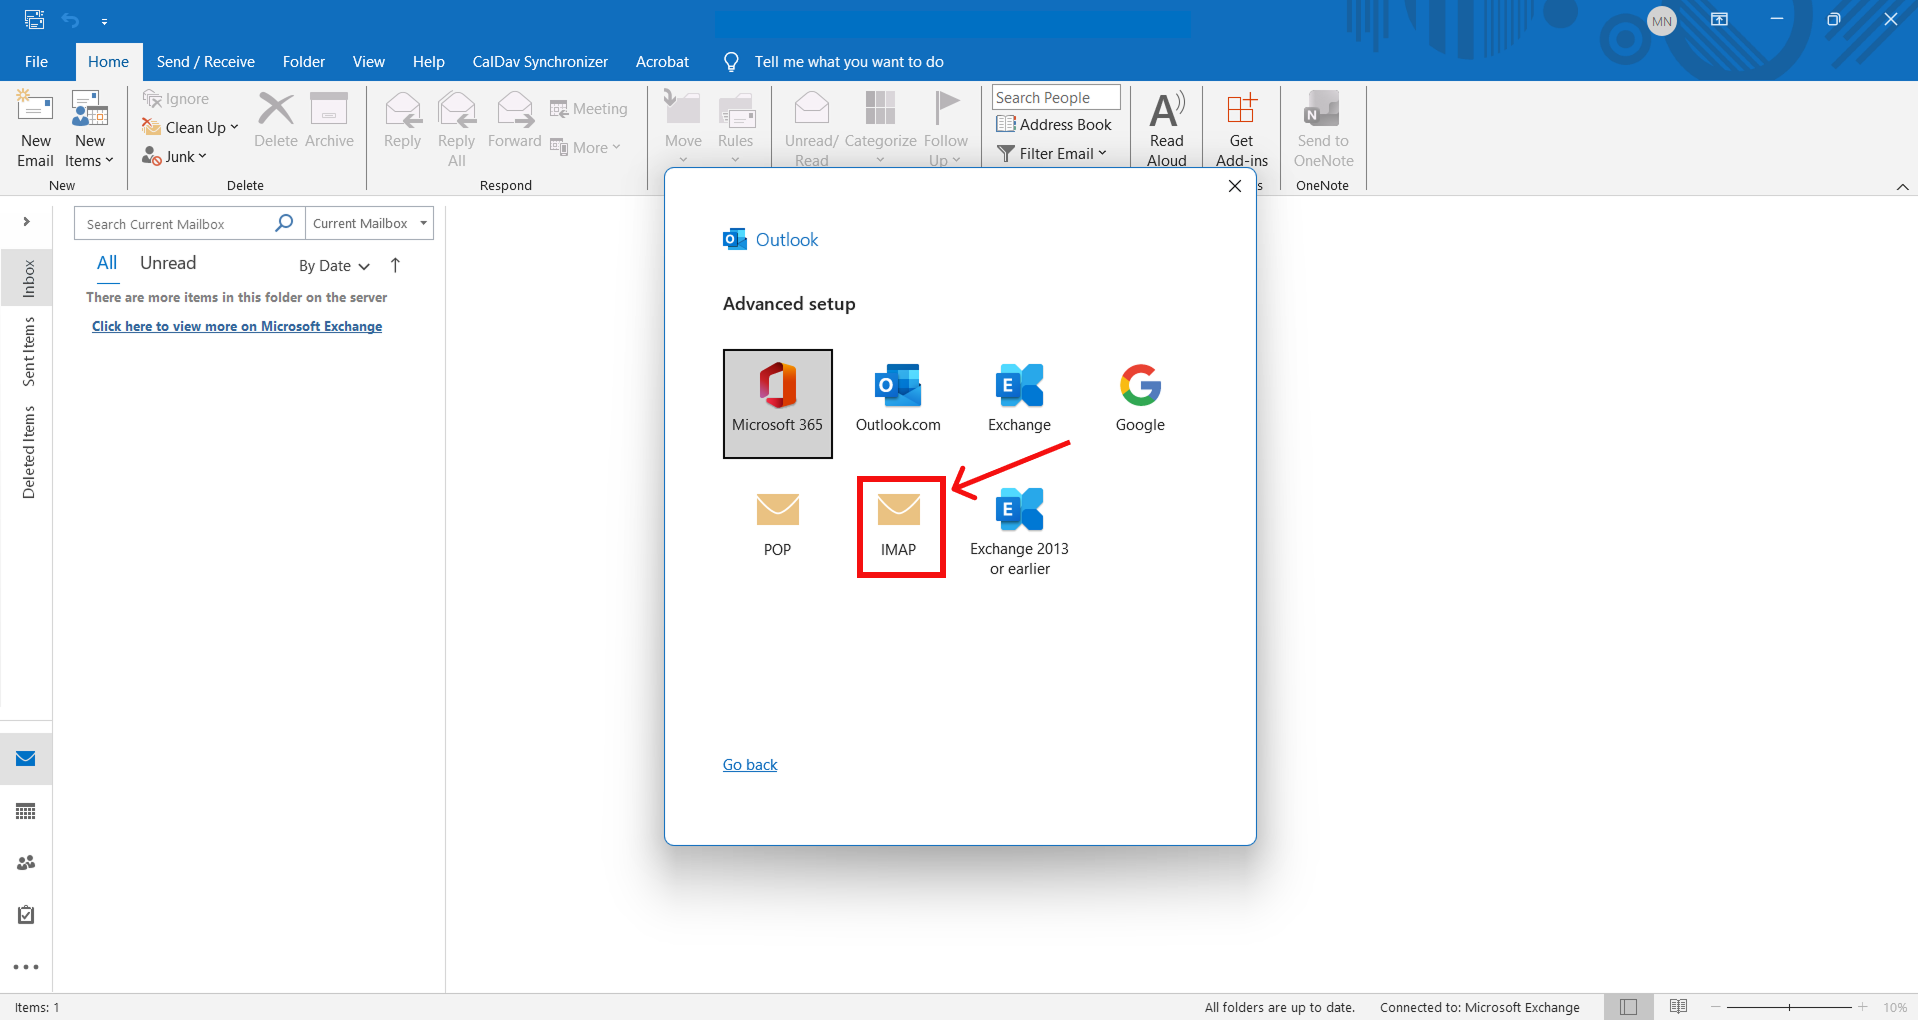Reverse the sort order arrow
1918x1020 pixels.
[x=395, y=265]
